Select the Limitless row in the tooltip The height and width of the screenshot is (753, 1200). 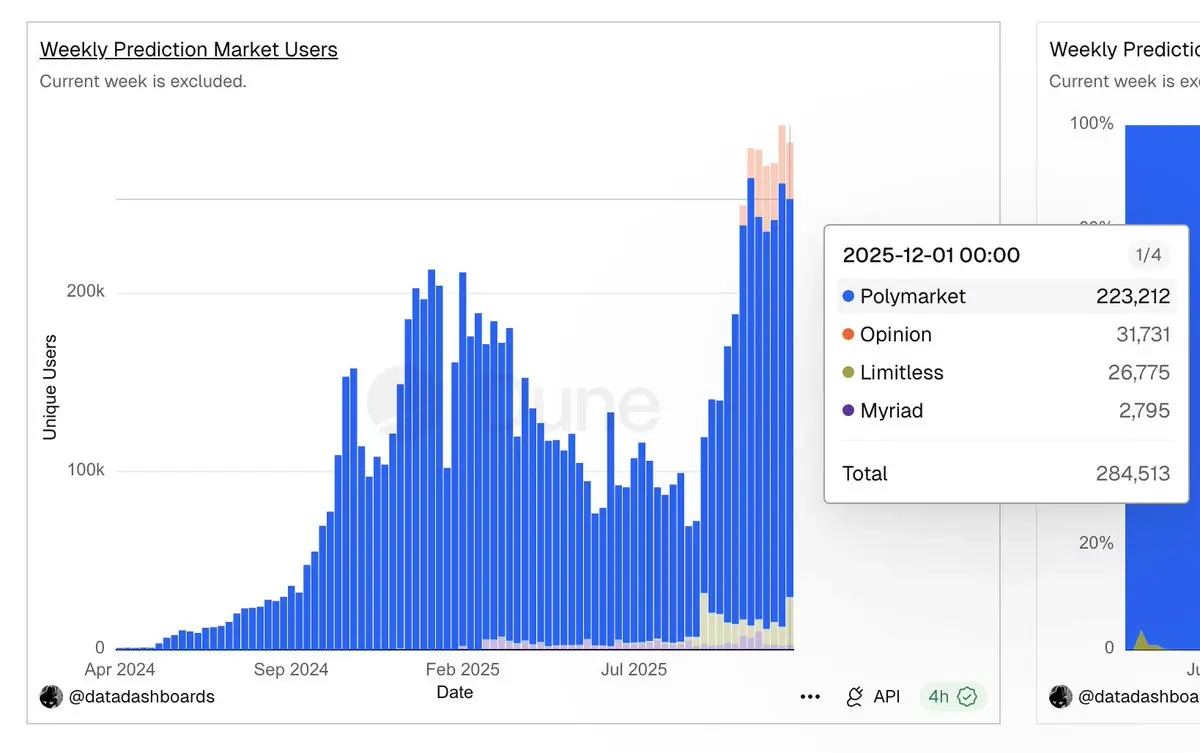[1006, 372]
